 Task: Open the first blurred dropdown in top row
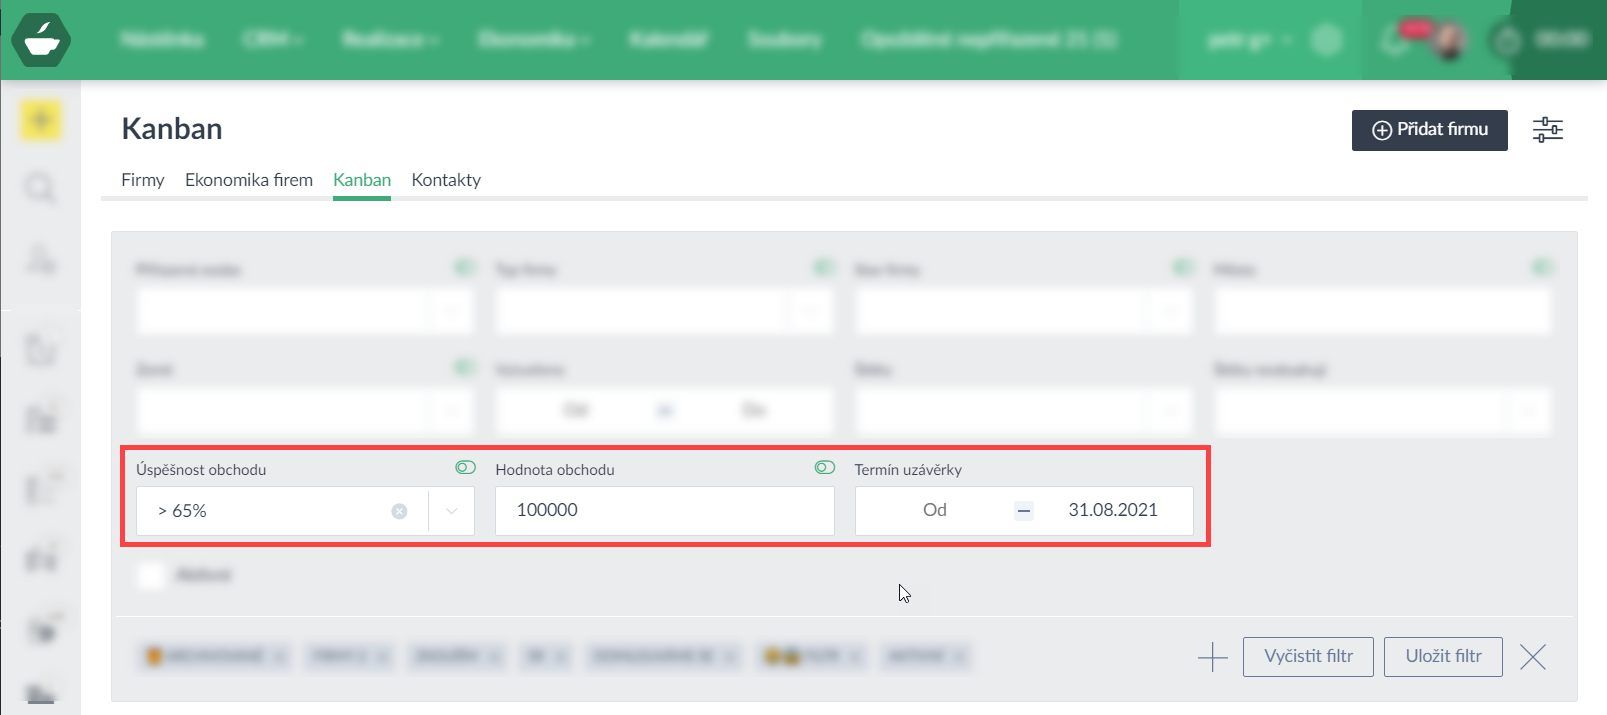(x=305, y=312)
